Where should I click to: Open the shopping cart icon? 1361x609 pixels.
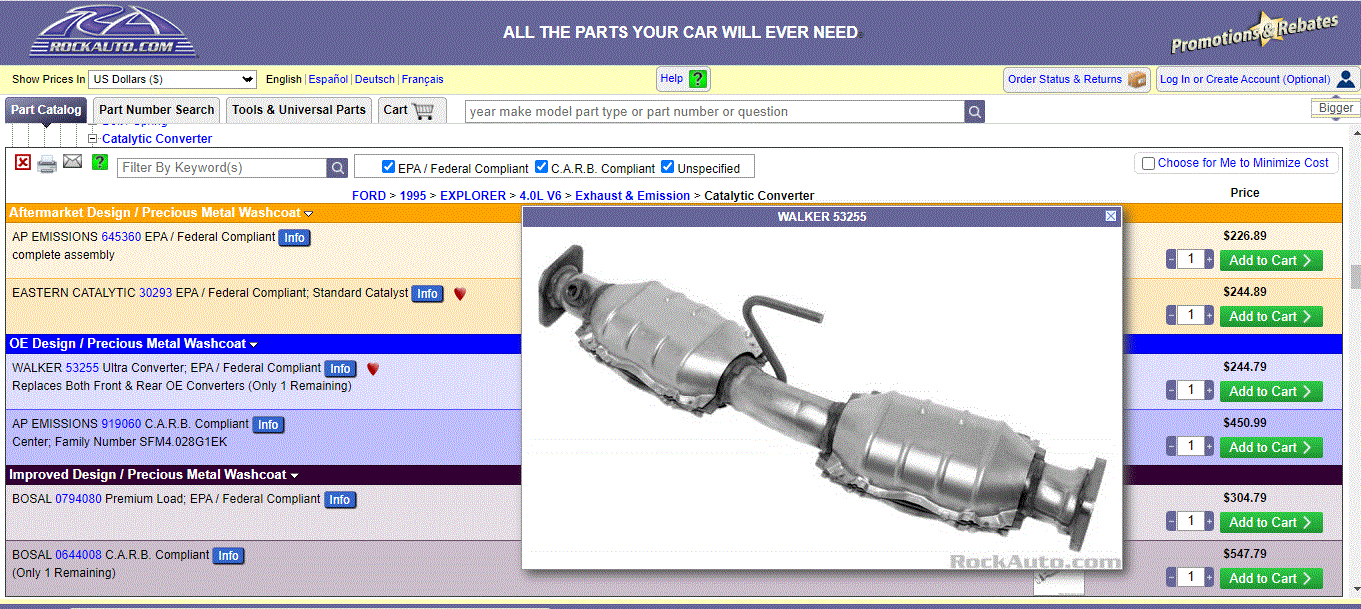424,110
